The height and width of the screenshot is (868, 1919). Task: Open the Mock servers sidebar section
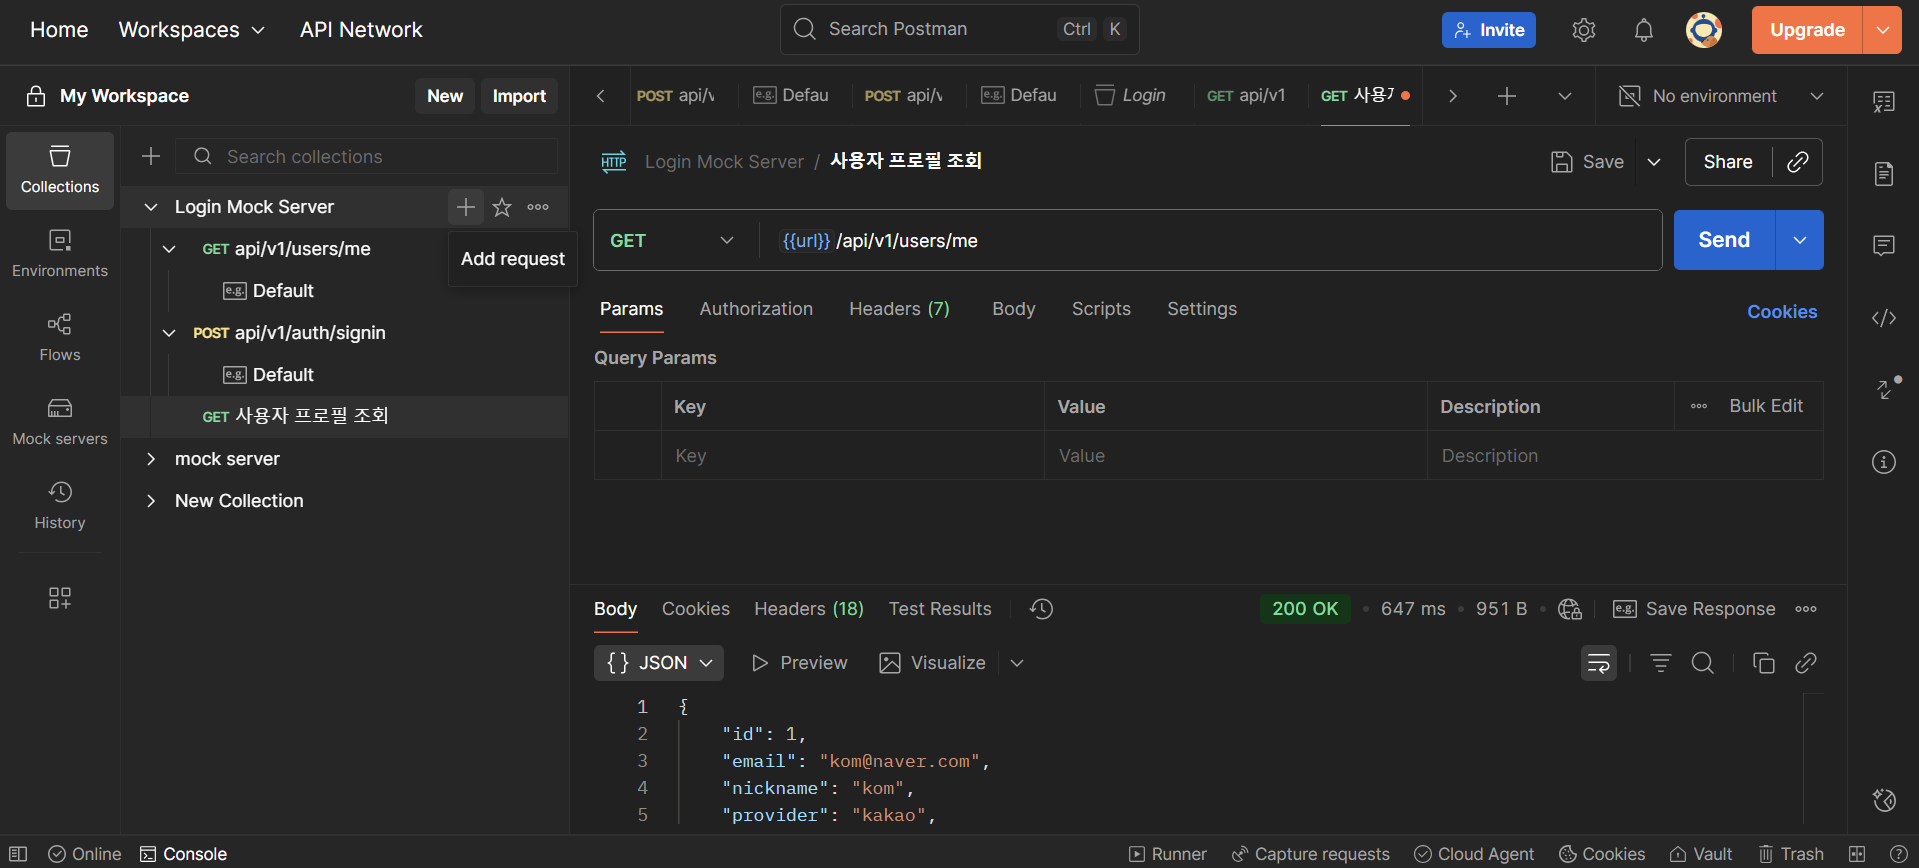tap(60, 422)
